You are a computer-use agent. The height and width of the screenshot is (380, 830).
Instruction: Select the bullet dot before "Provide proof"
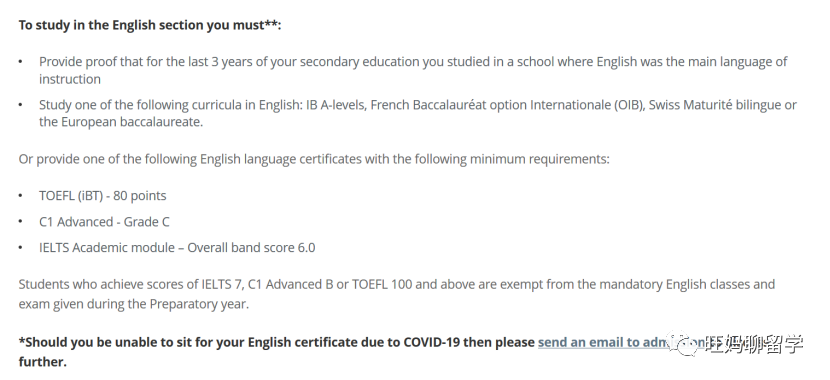(x=21, y=62)
